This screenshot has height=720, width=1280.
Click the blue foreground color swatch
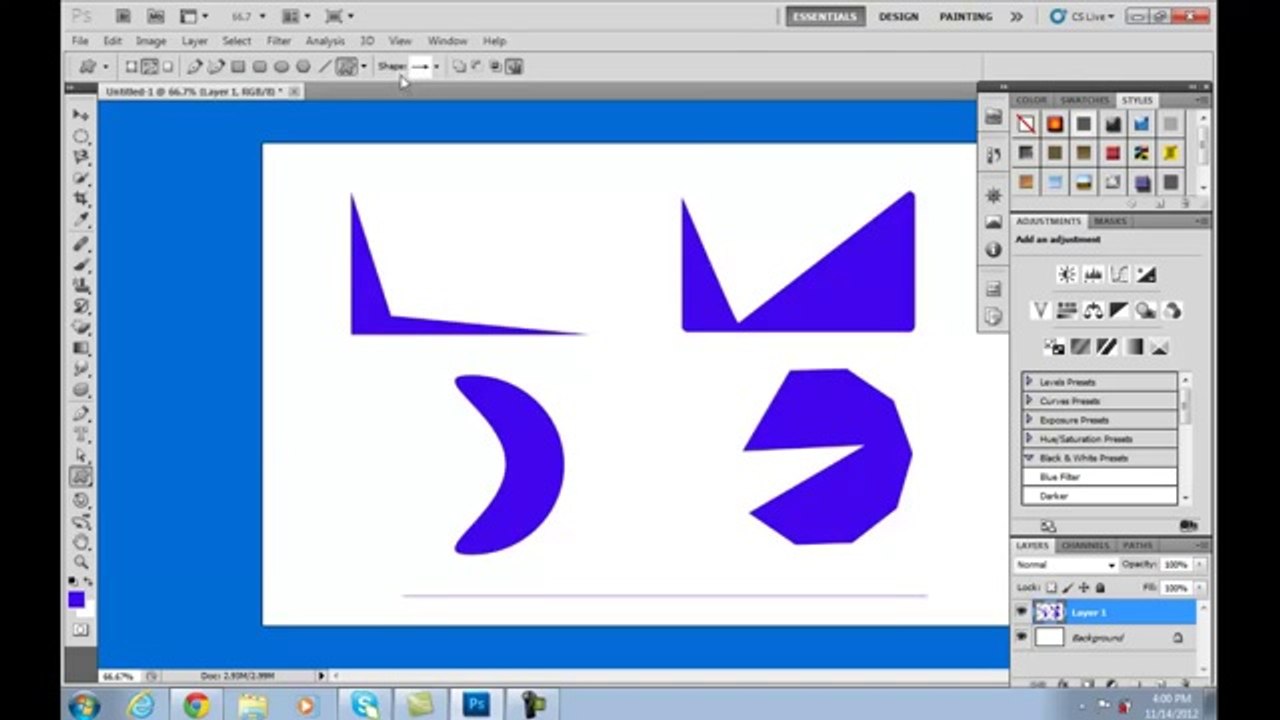(x=76, y=599)
